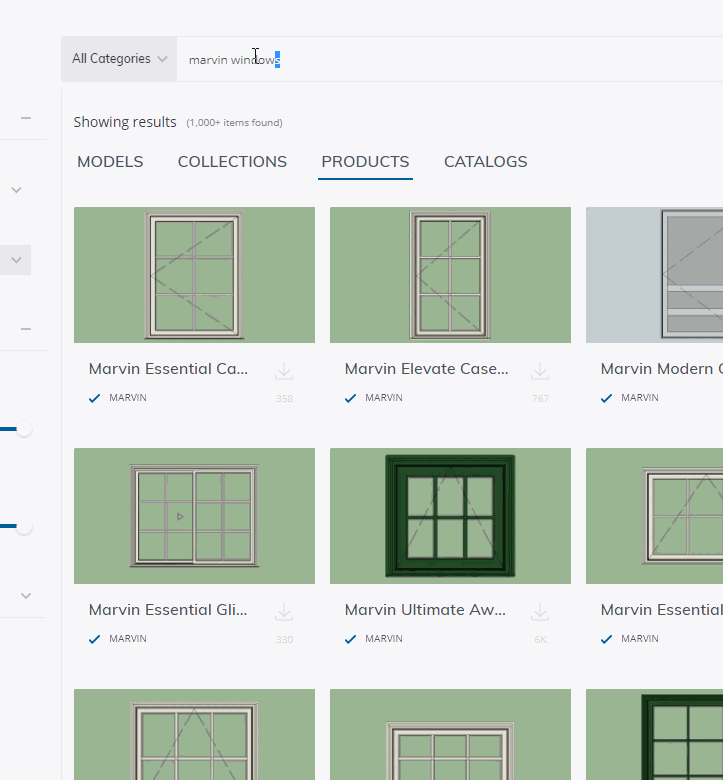Switch to the COLLECTIONS tab
This screenshot has height=780, width=723.
(232, 162)
